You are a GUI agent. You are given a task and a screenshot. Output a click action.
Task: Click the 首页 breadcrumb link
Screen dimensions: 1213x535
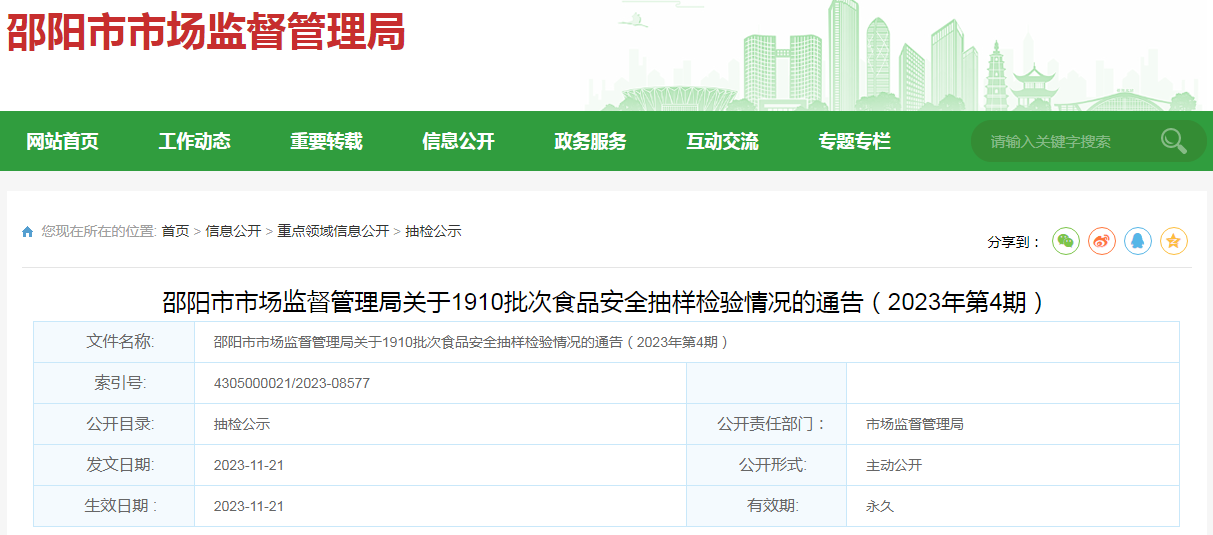tap(175, 231)
